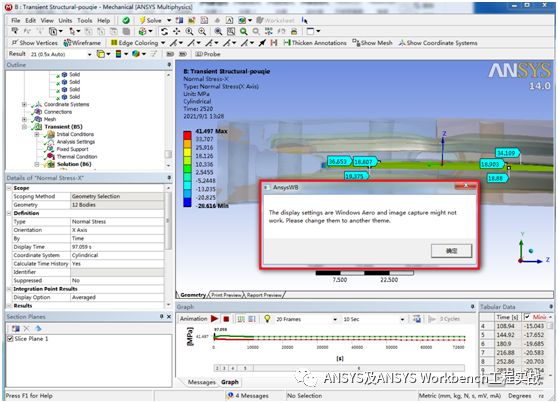This screenshot has width=558, height=403.
Task: Click the distributed frames icon in Animation toolbar
Action: pos(241,319)
